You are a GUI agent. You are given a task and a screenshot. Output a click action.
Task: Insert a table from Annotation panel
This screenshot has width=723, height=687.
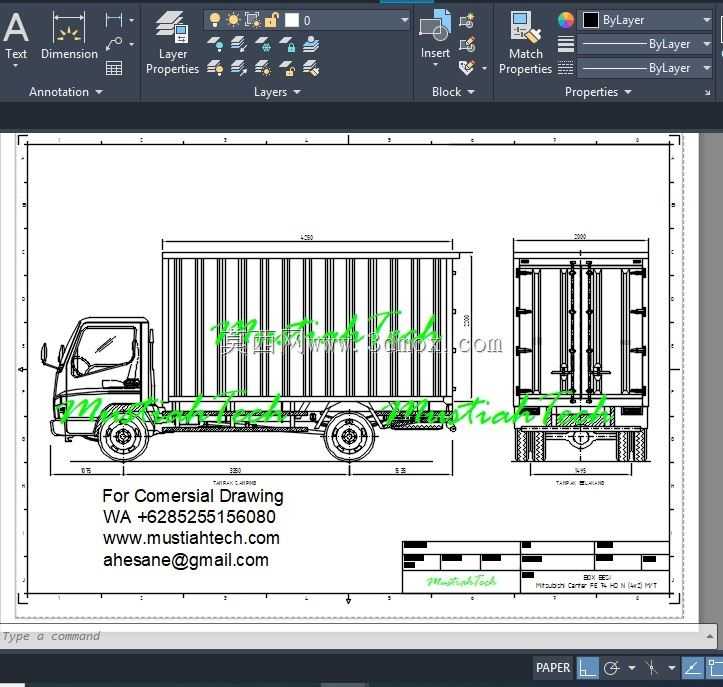[114, 68]
